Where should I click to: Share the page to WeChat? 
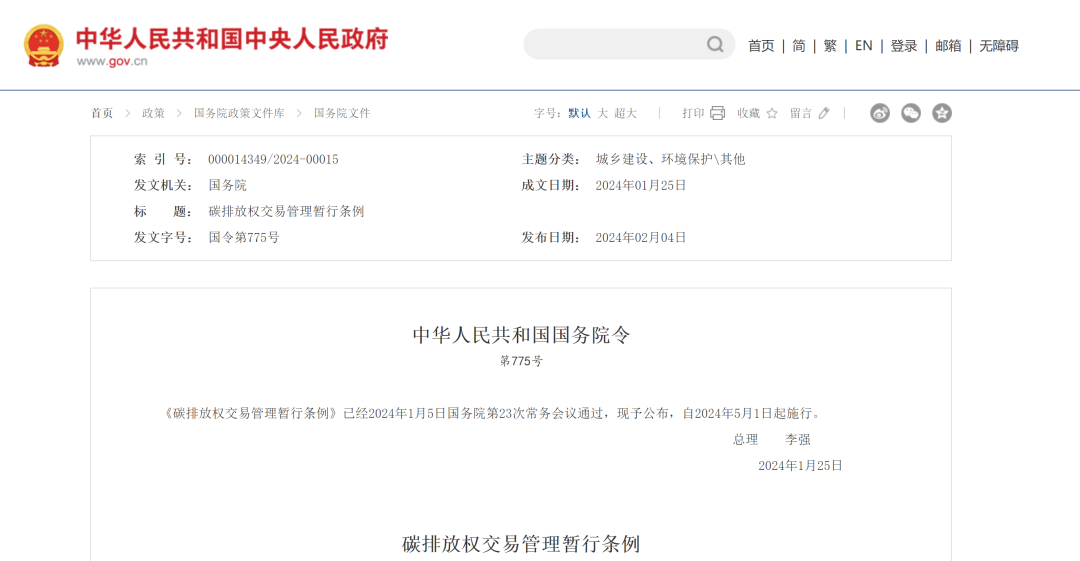pyautogui.click(x=911, y=113)
